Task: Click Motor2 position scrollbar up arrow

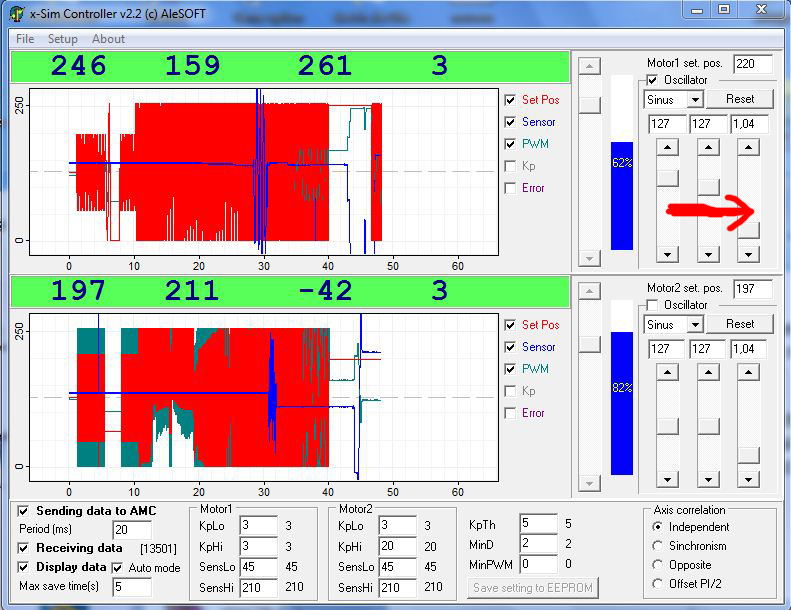Action: pyautogui.click(x=589, y=291)
